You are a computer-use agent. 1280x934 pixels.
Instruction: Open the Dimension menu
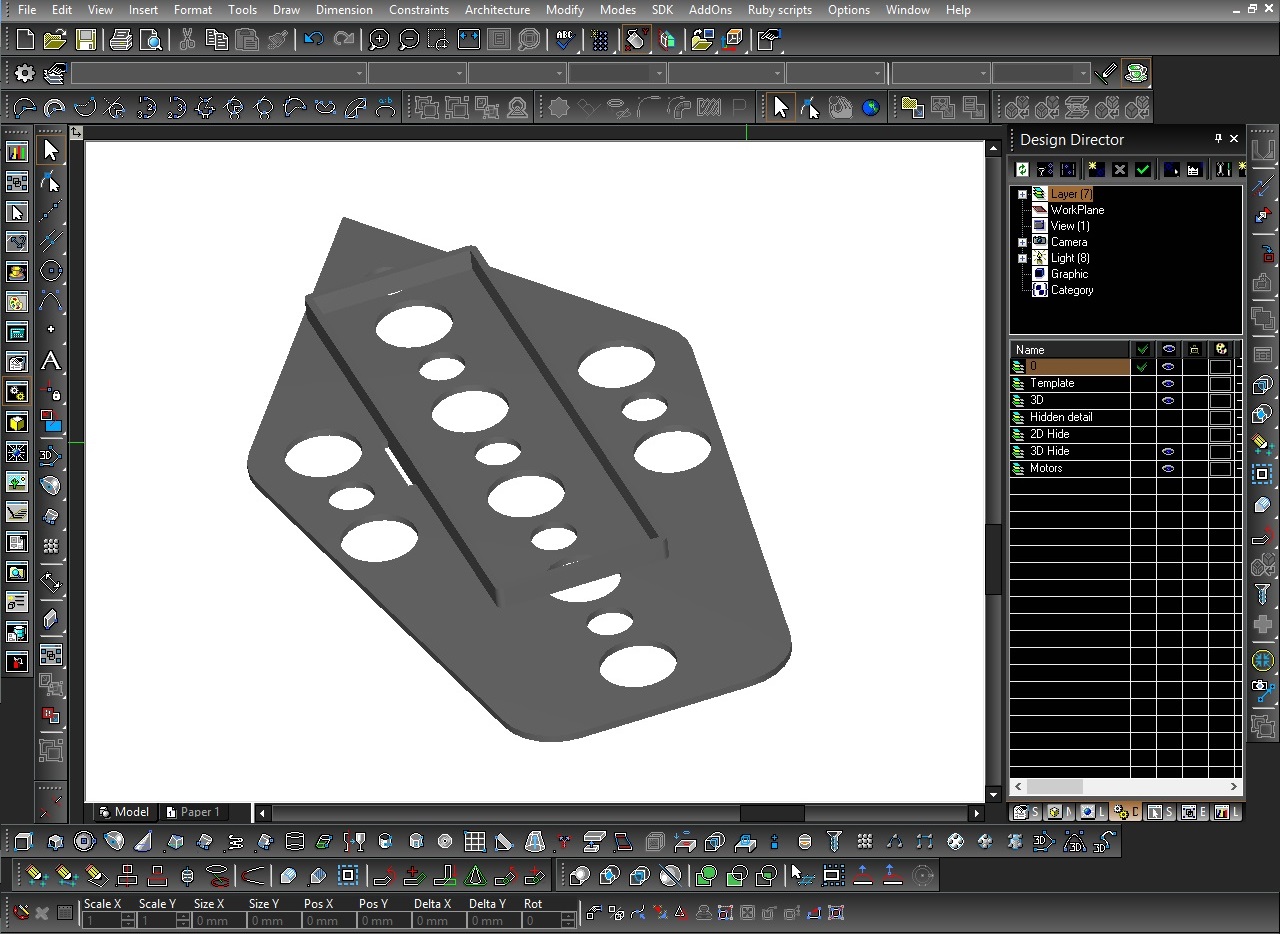(x=344, y=10)
